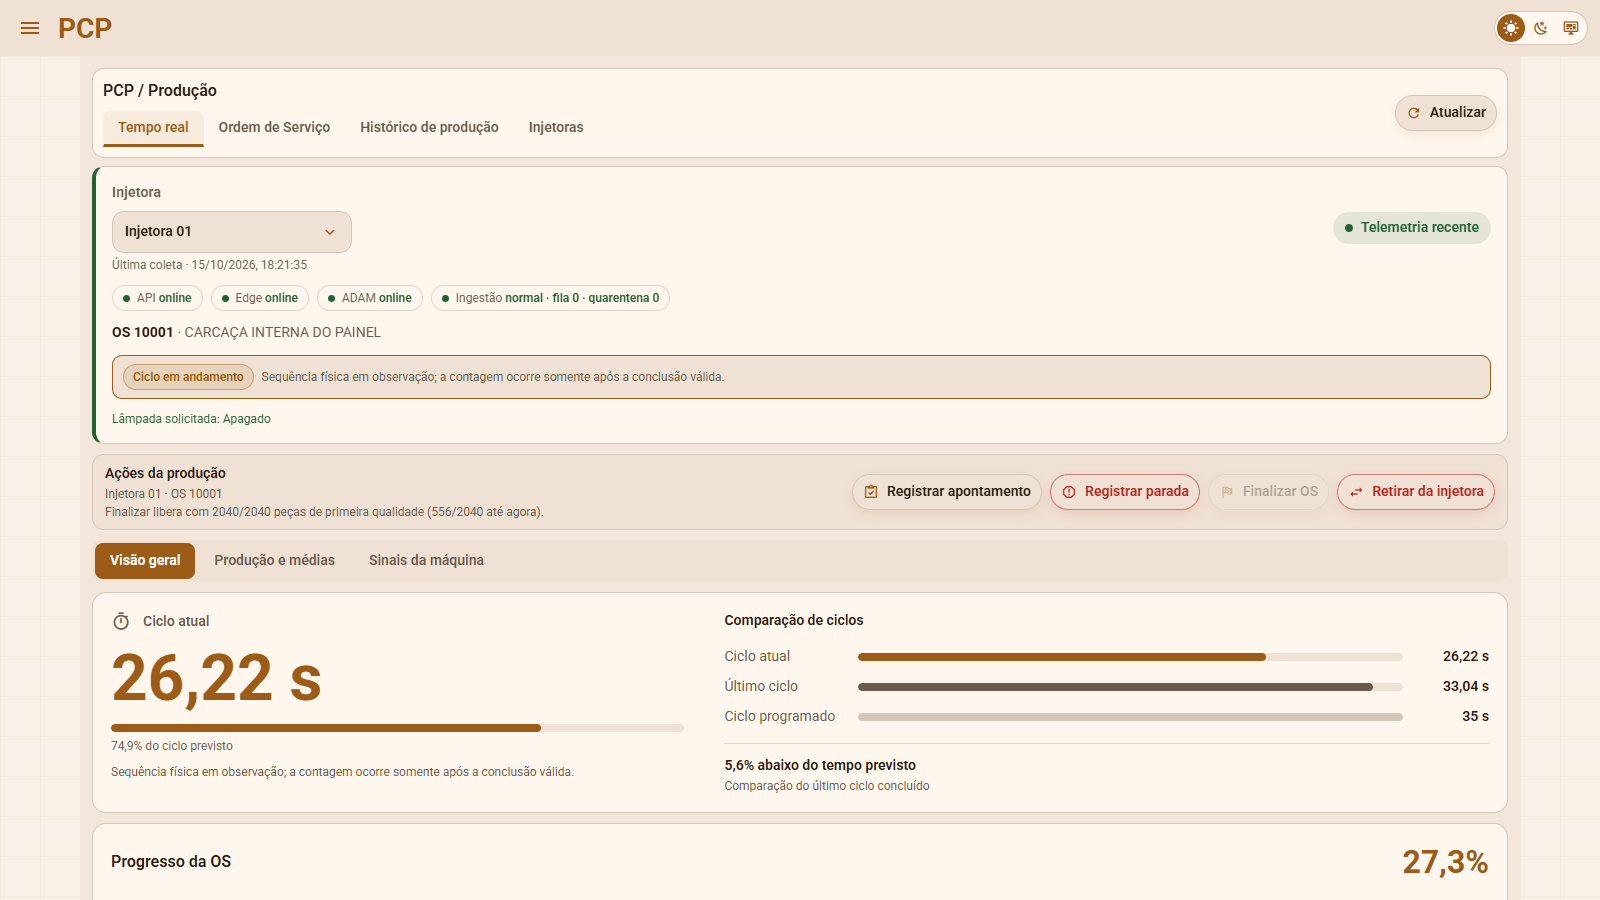Click the stopwatch icon beside Ciclo atual
The image size is (1600, 900).
coord(121,621)
